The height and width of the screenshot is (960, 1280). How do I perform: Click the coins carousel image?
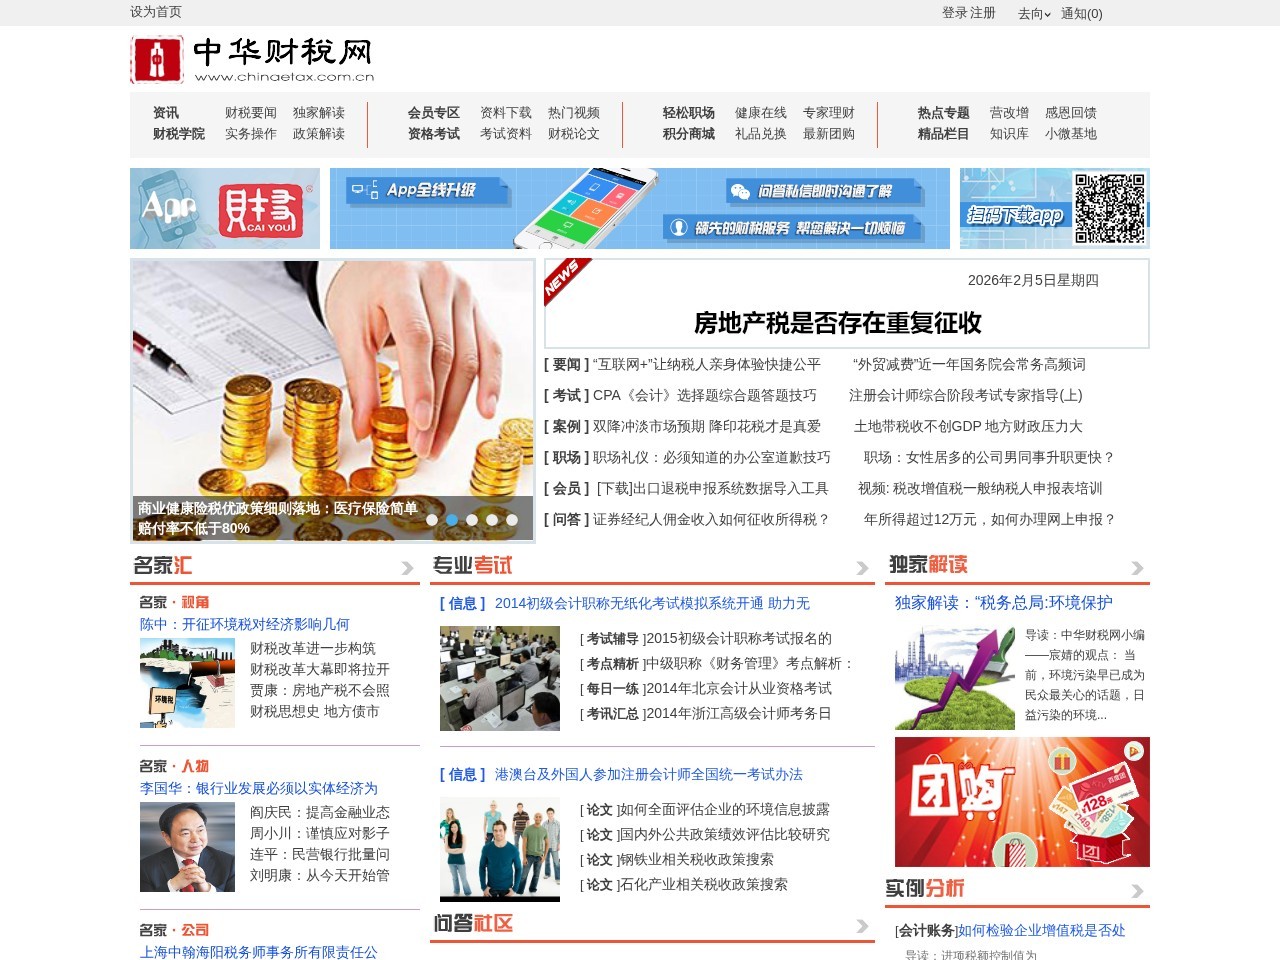click(x=333, y=400)
